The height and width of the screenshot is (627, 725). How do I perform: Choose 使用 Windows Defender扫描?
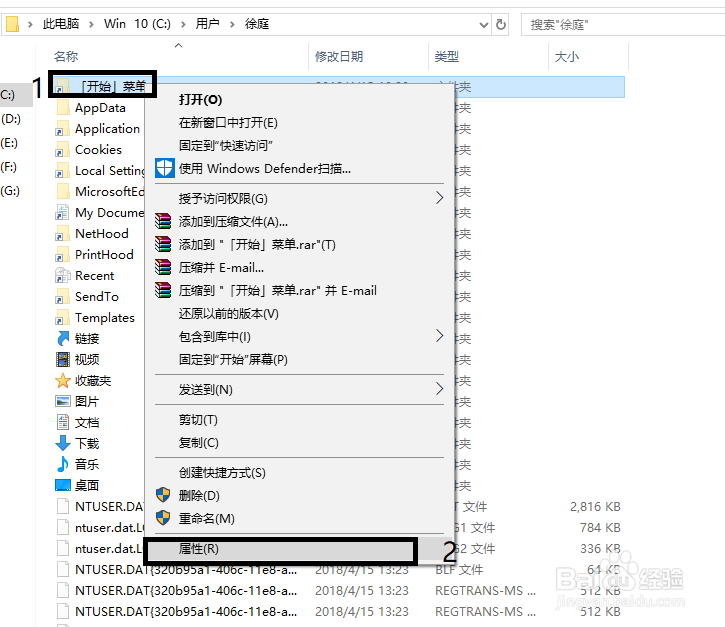pos(299,169)
